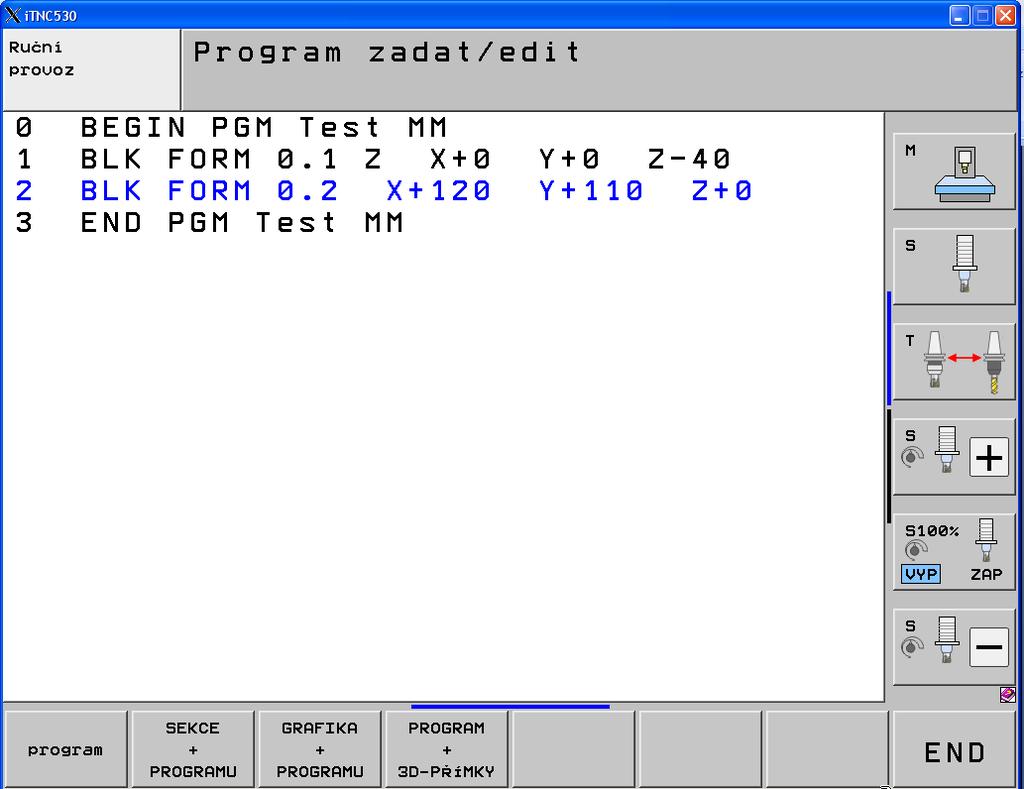
Task: Click the Y+110 value in line 2
Action: (x=591, y=191)
